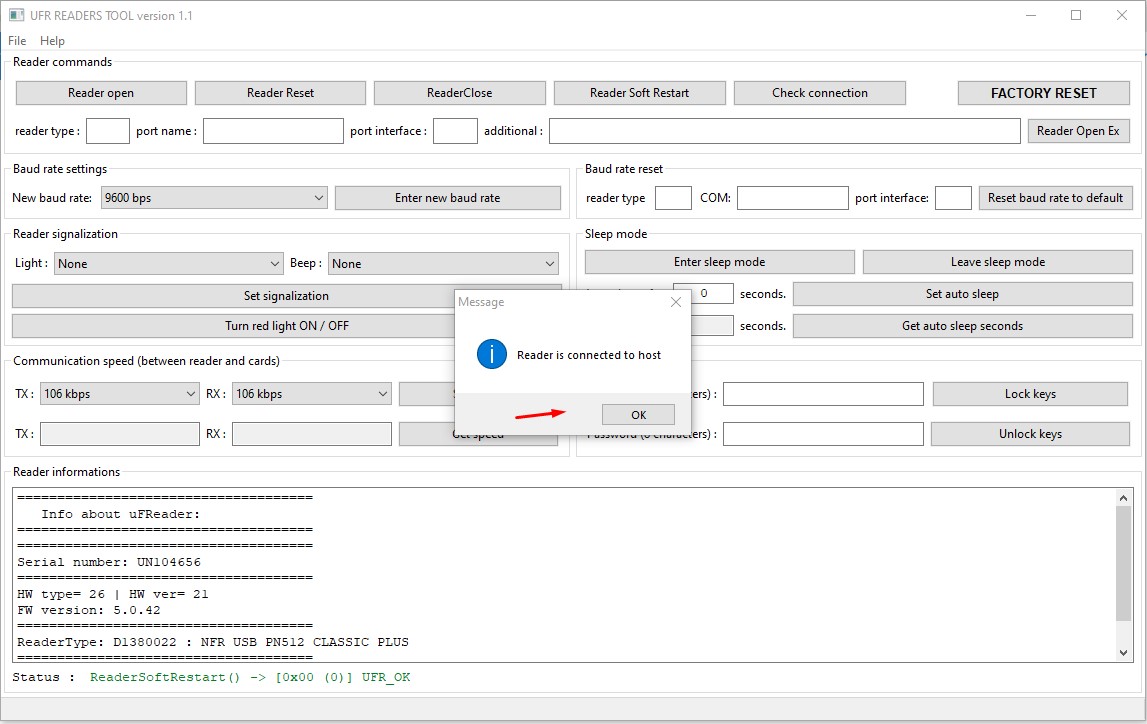Click the UFR Readers Tool title bar icon
The width and height of the screenshot is (1147, 724).
click(16, 15)
